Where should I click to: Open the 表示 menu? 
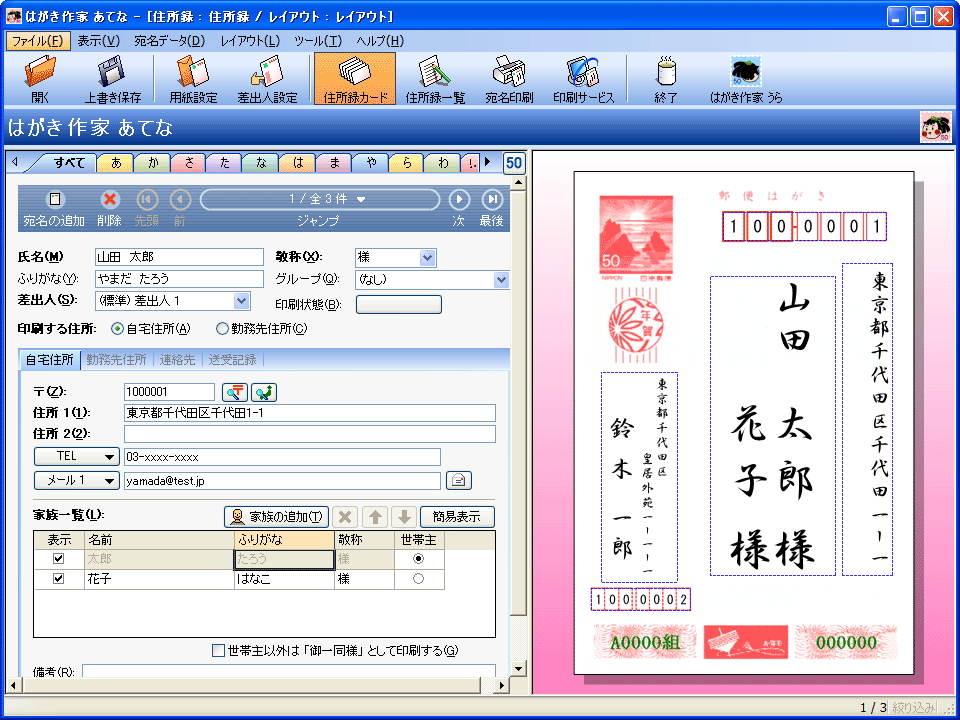(x=99, y=41)
